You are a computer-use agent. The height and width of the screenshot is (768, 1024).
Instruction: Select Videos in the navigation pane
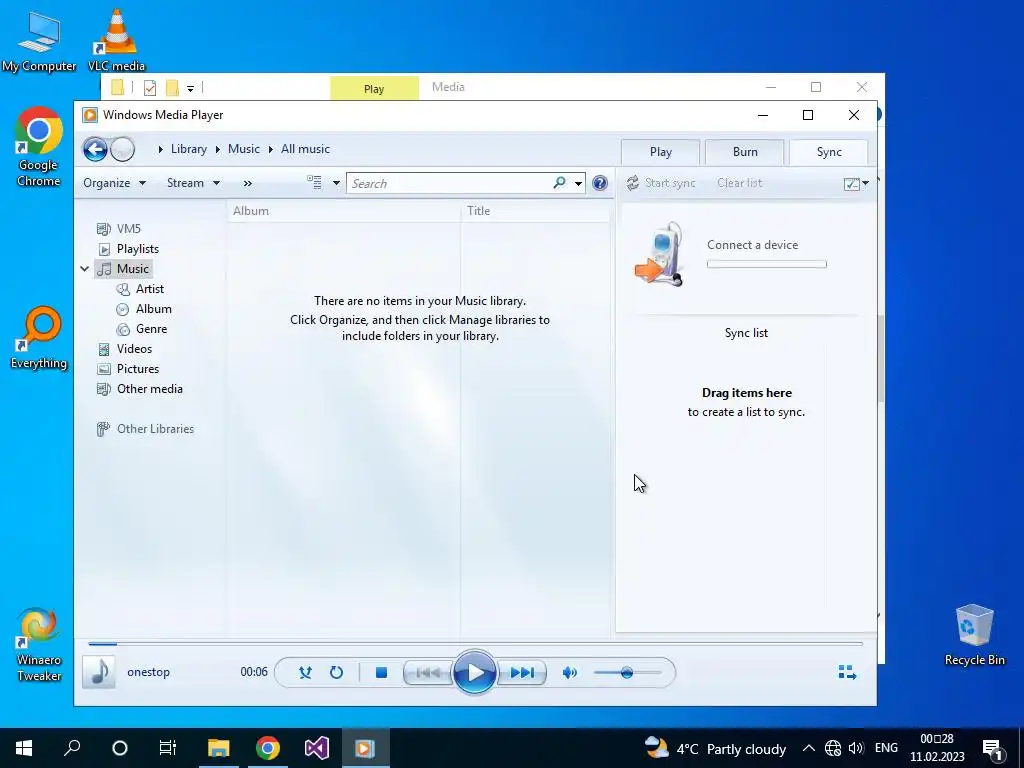(x=125, y=349)
